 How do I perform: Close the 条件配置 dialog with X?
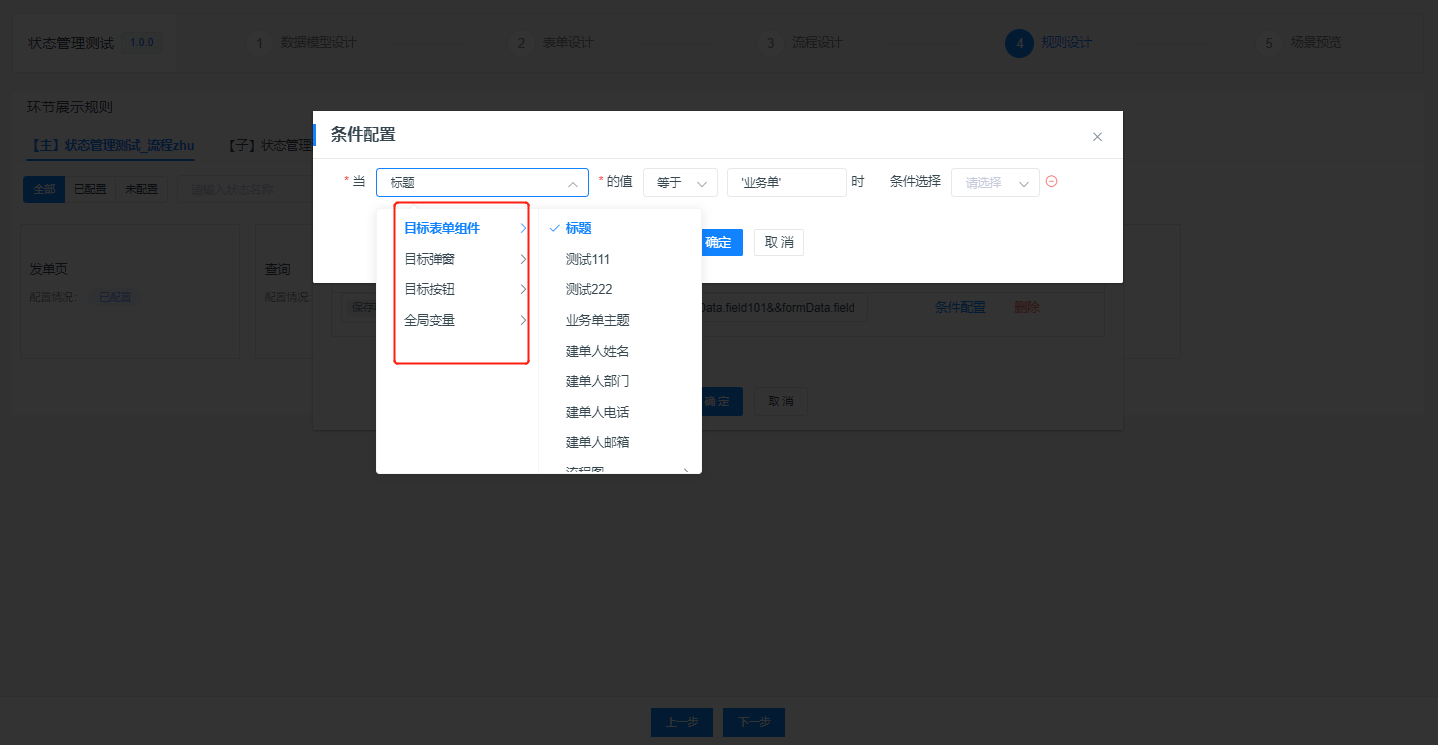point(1097,137)
